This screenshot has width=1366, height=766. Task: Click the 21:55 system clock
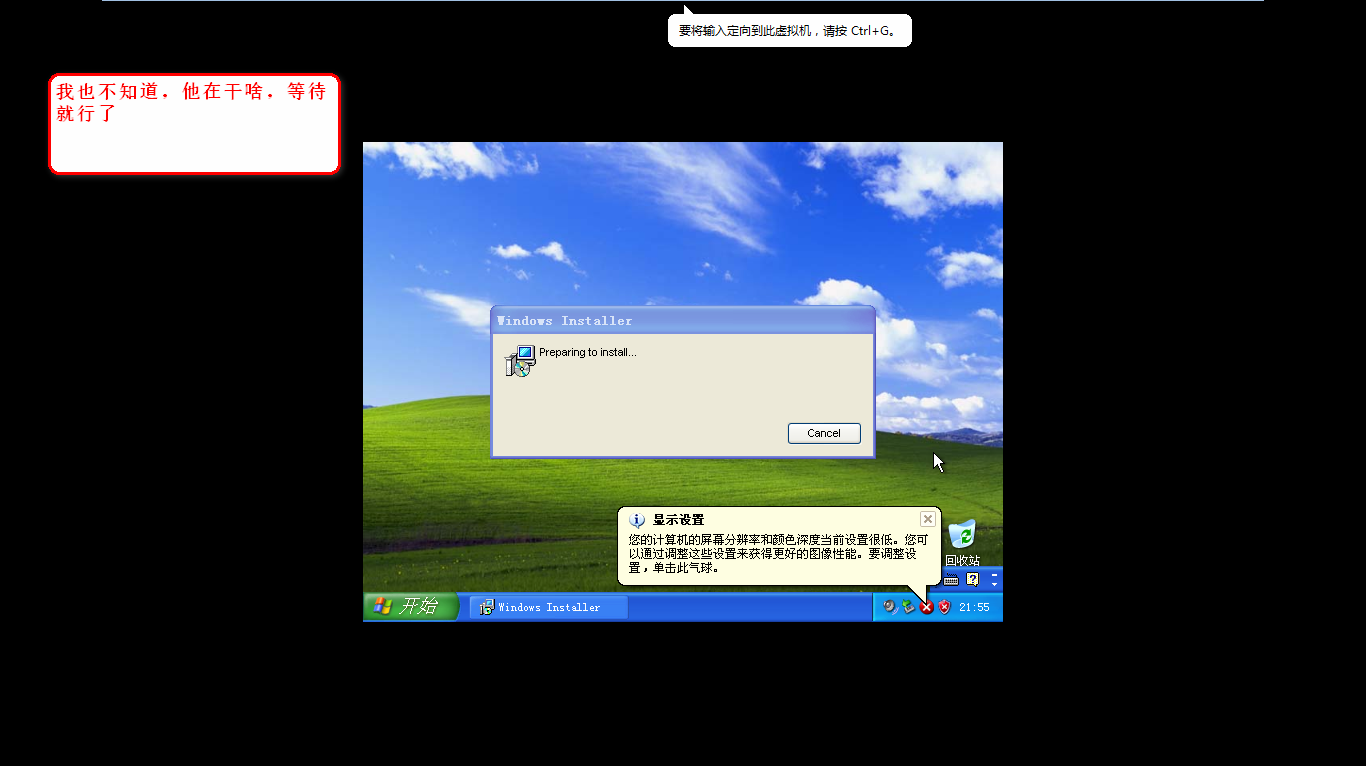(974, 607)
